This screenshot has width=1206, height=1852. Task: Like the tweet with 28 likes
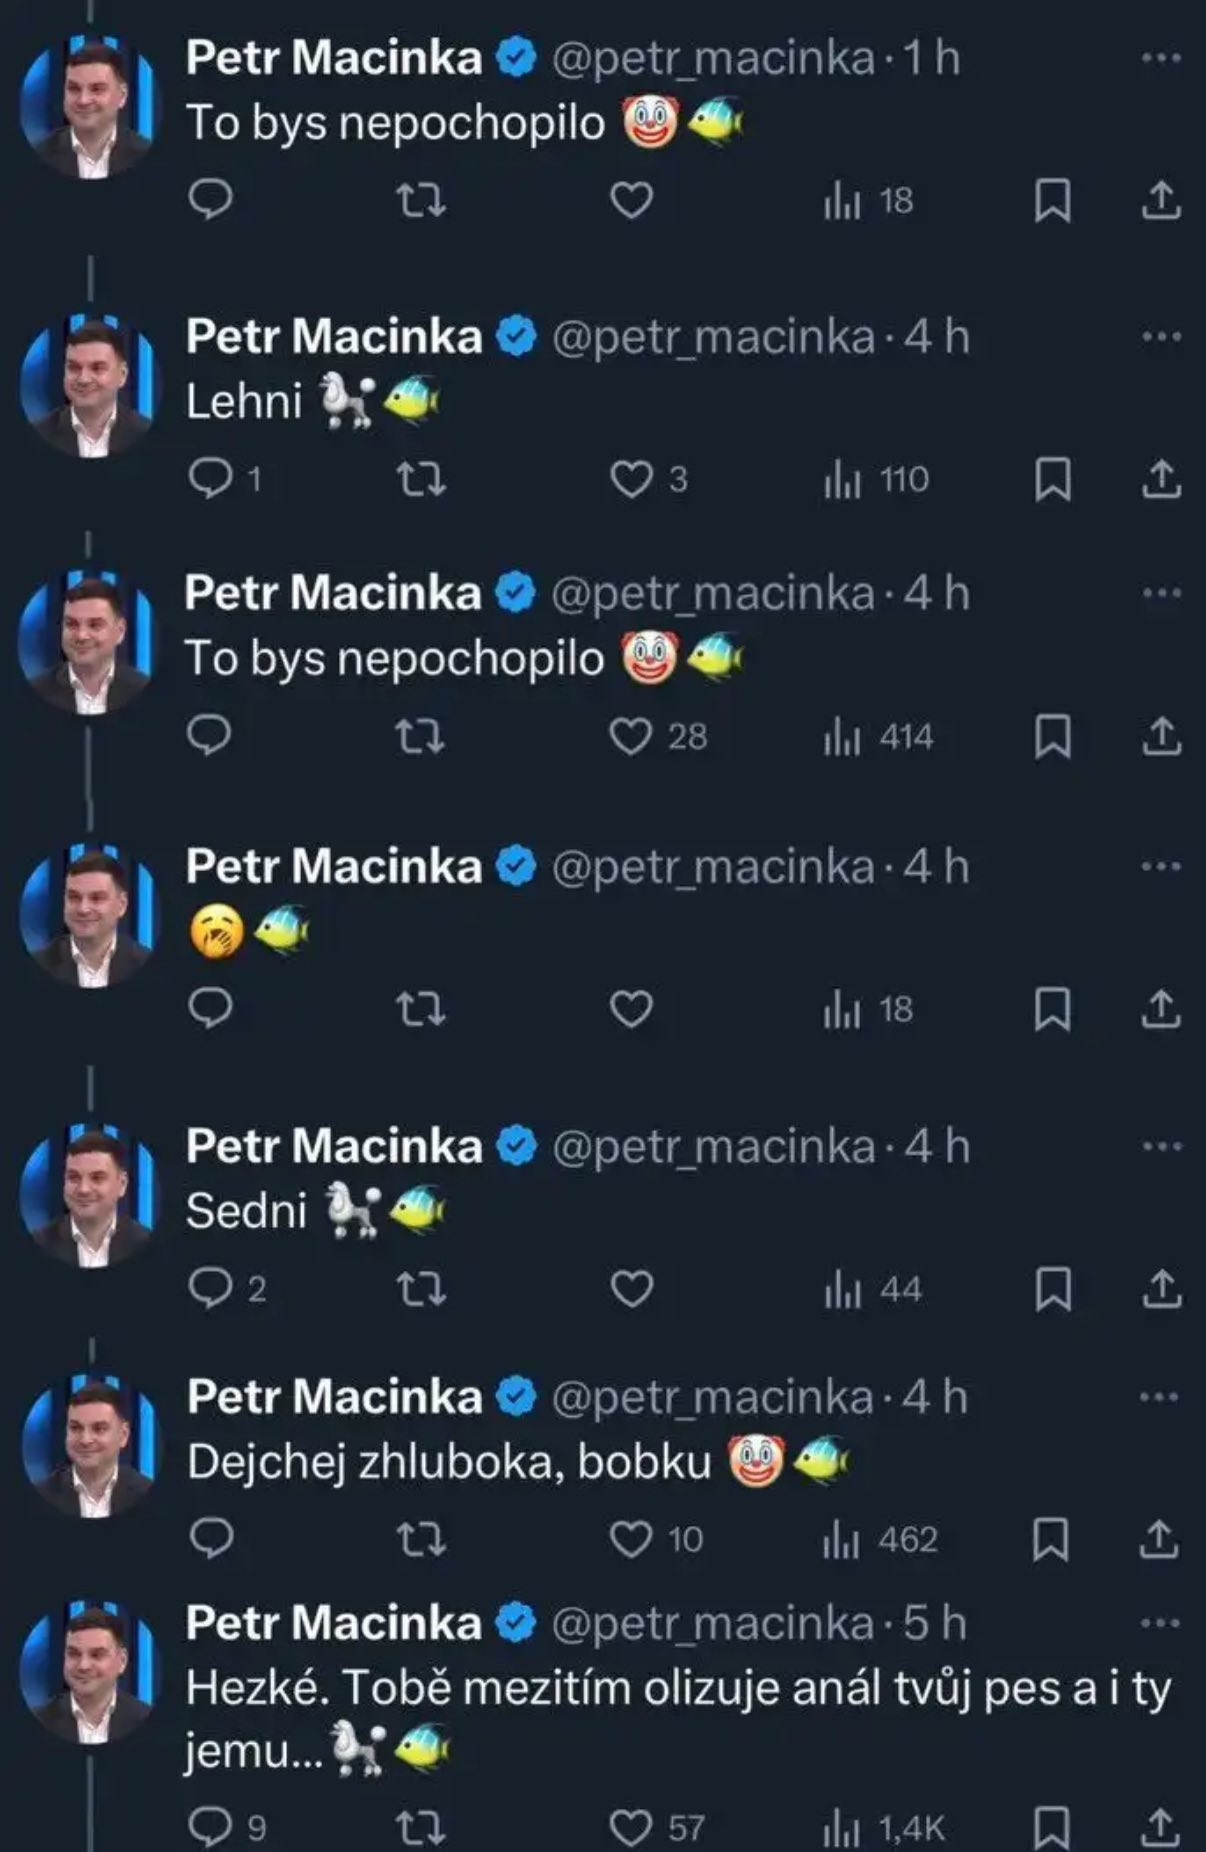[631, 738]
